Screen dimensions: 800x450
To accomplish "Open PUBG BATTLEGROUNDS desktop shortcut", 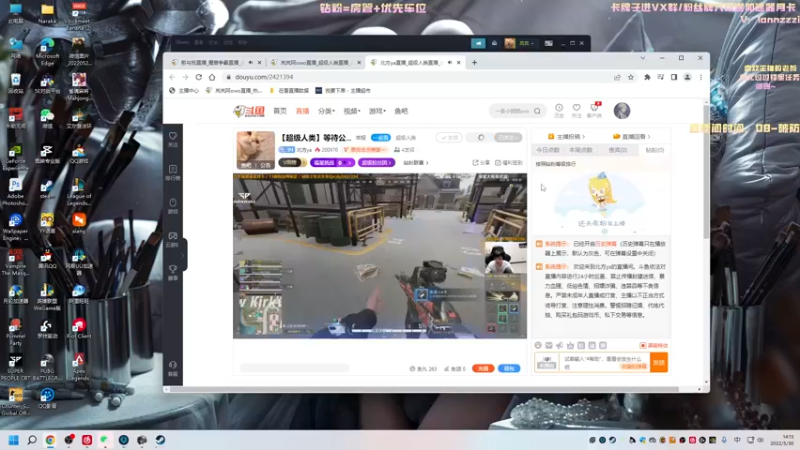I will (47, 367).
